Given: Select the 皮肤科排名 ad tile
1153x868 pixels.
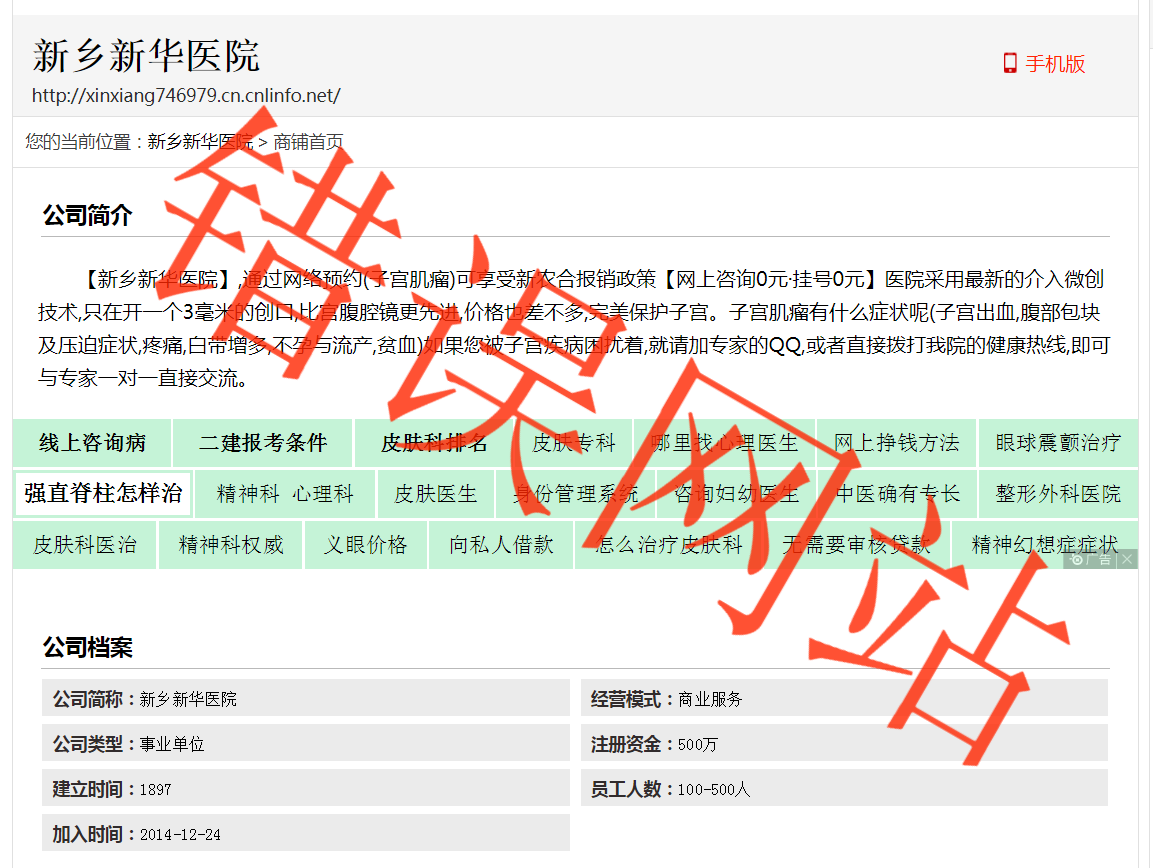Looking at the screenshot, I should [434, 443].
